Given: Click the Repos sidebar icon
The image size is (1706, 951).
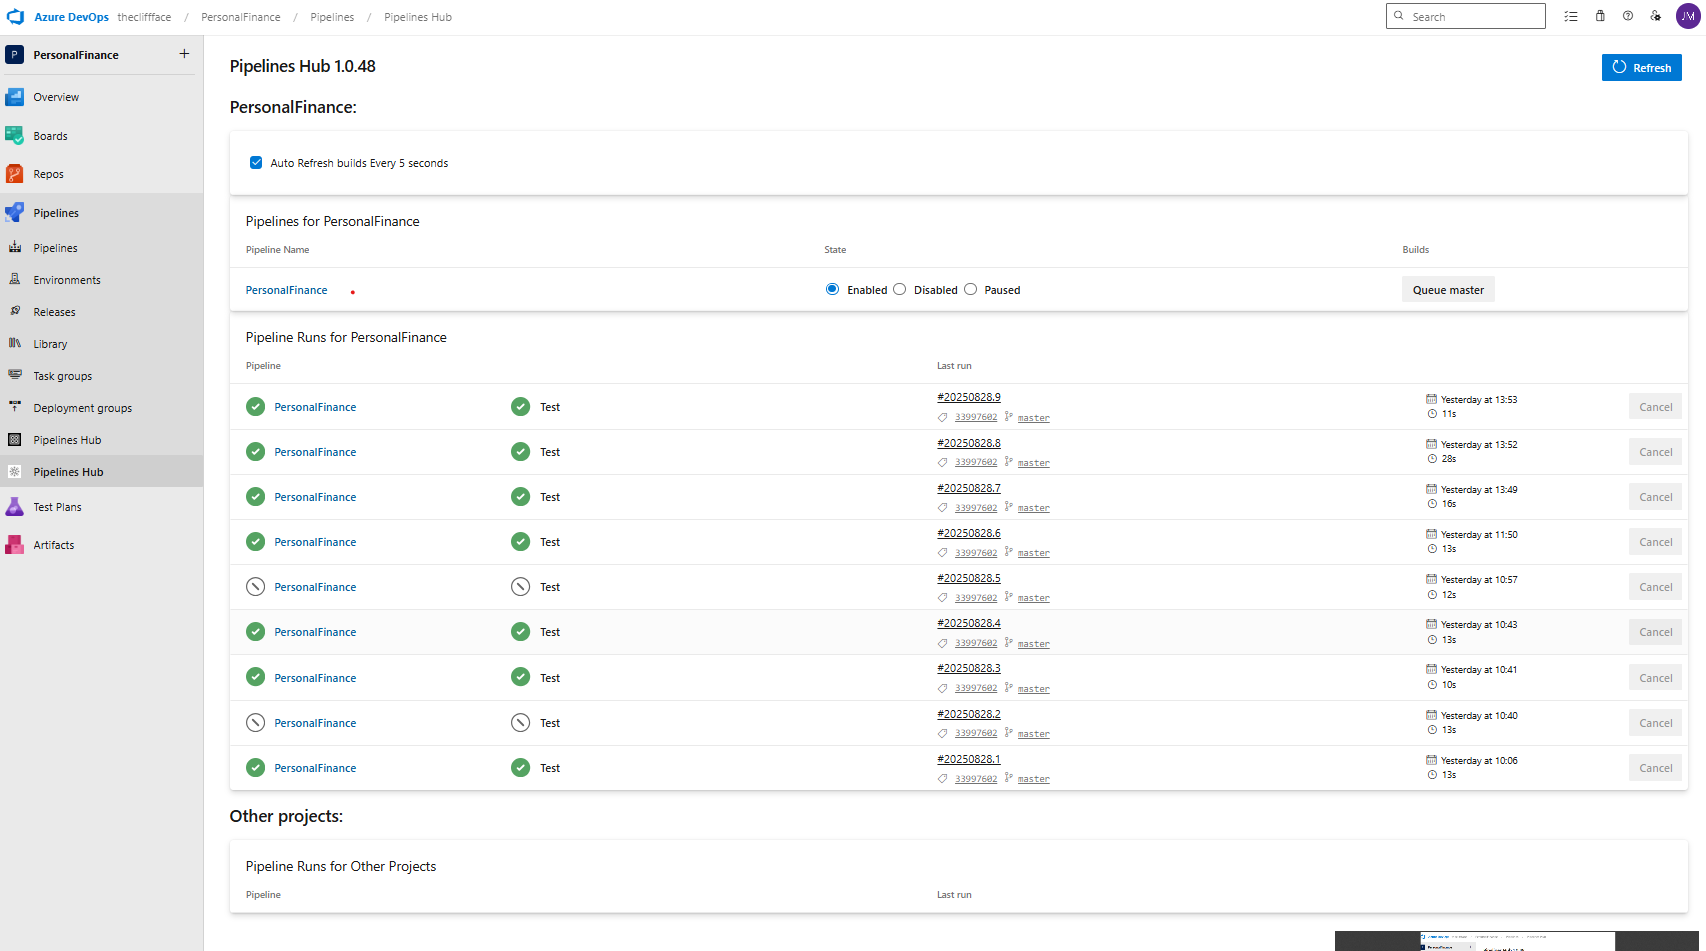Looking at the screenshot, I should tap(15, 174).
